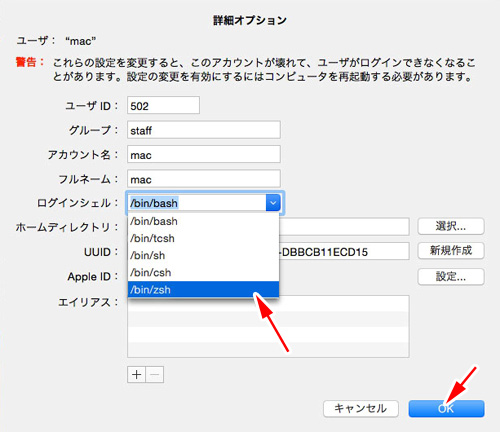Click the フルネーム text field
This screenshot has width=500, height=432.
(x=204, y=179)
